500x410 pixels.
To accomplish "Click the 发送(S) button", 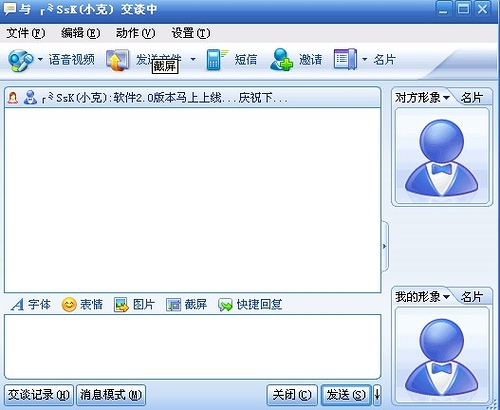I will click(346, 395).
